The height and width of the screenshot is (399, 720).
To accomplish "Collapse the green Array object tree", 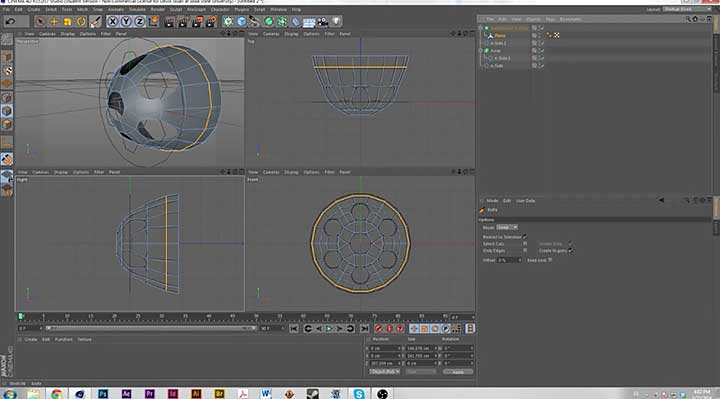I will click(x=481, y=51).
